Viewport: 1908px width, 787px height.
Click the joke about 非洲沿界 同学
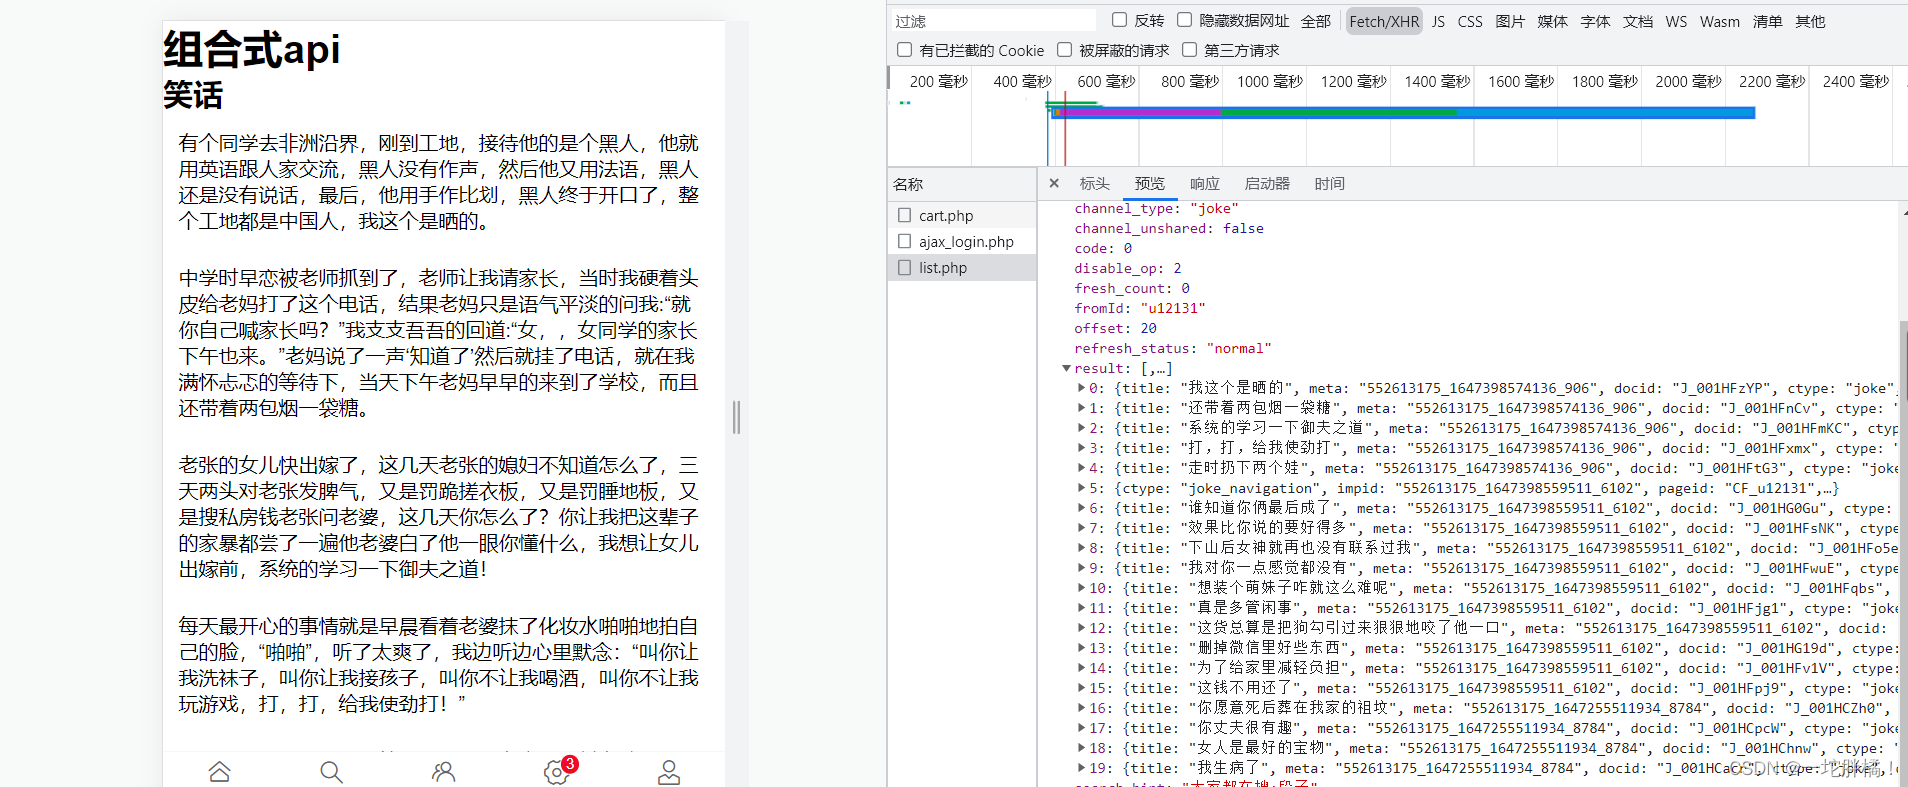(439, 182)
